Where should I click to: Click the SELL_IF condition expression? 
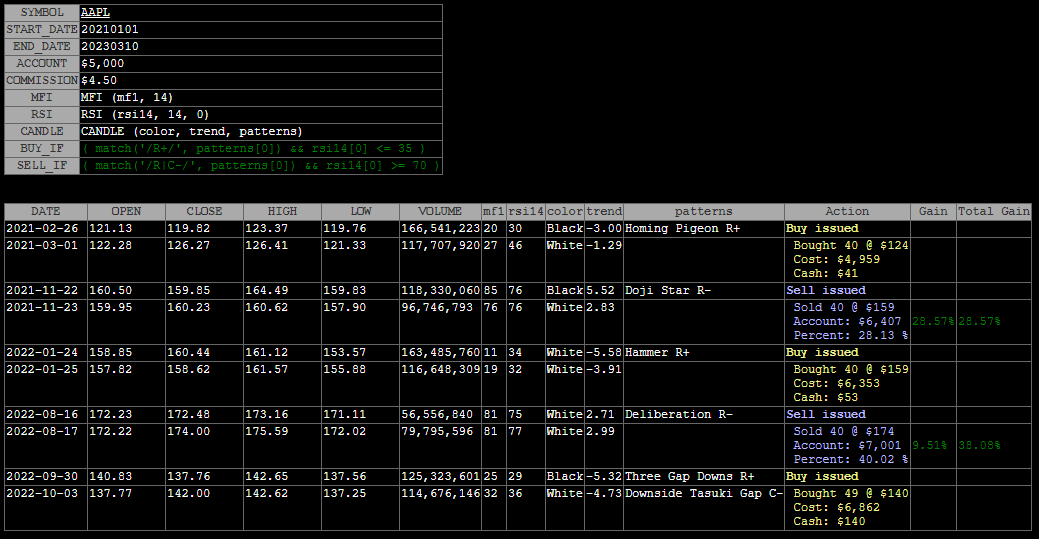point(261,166)
